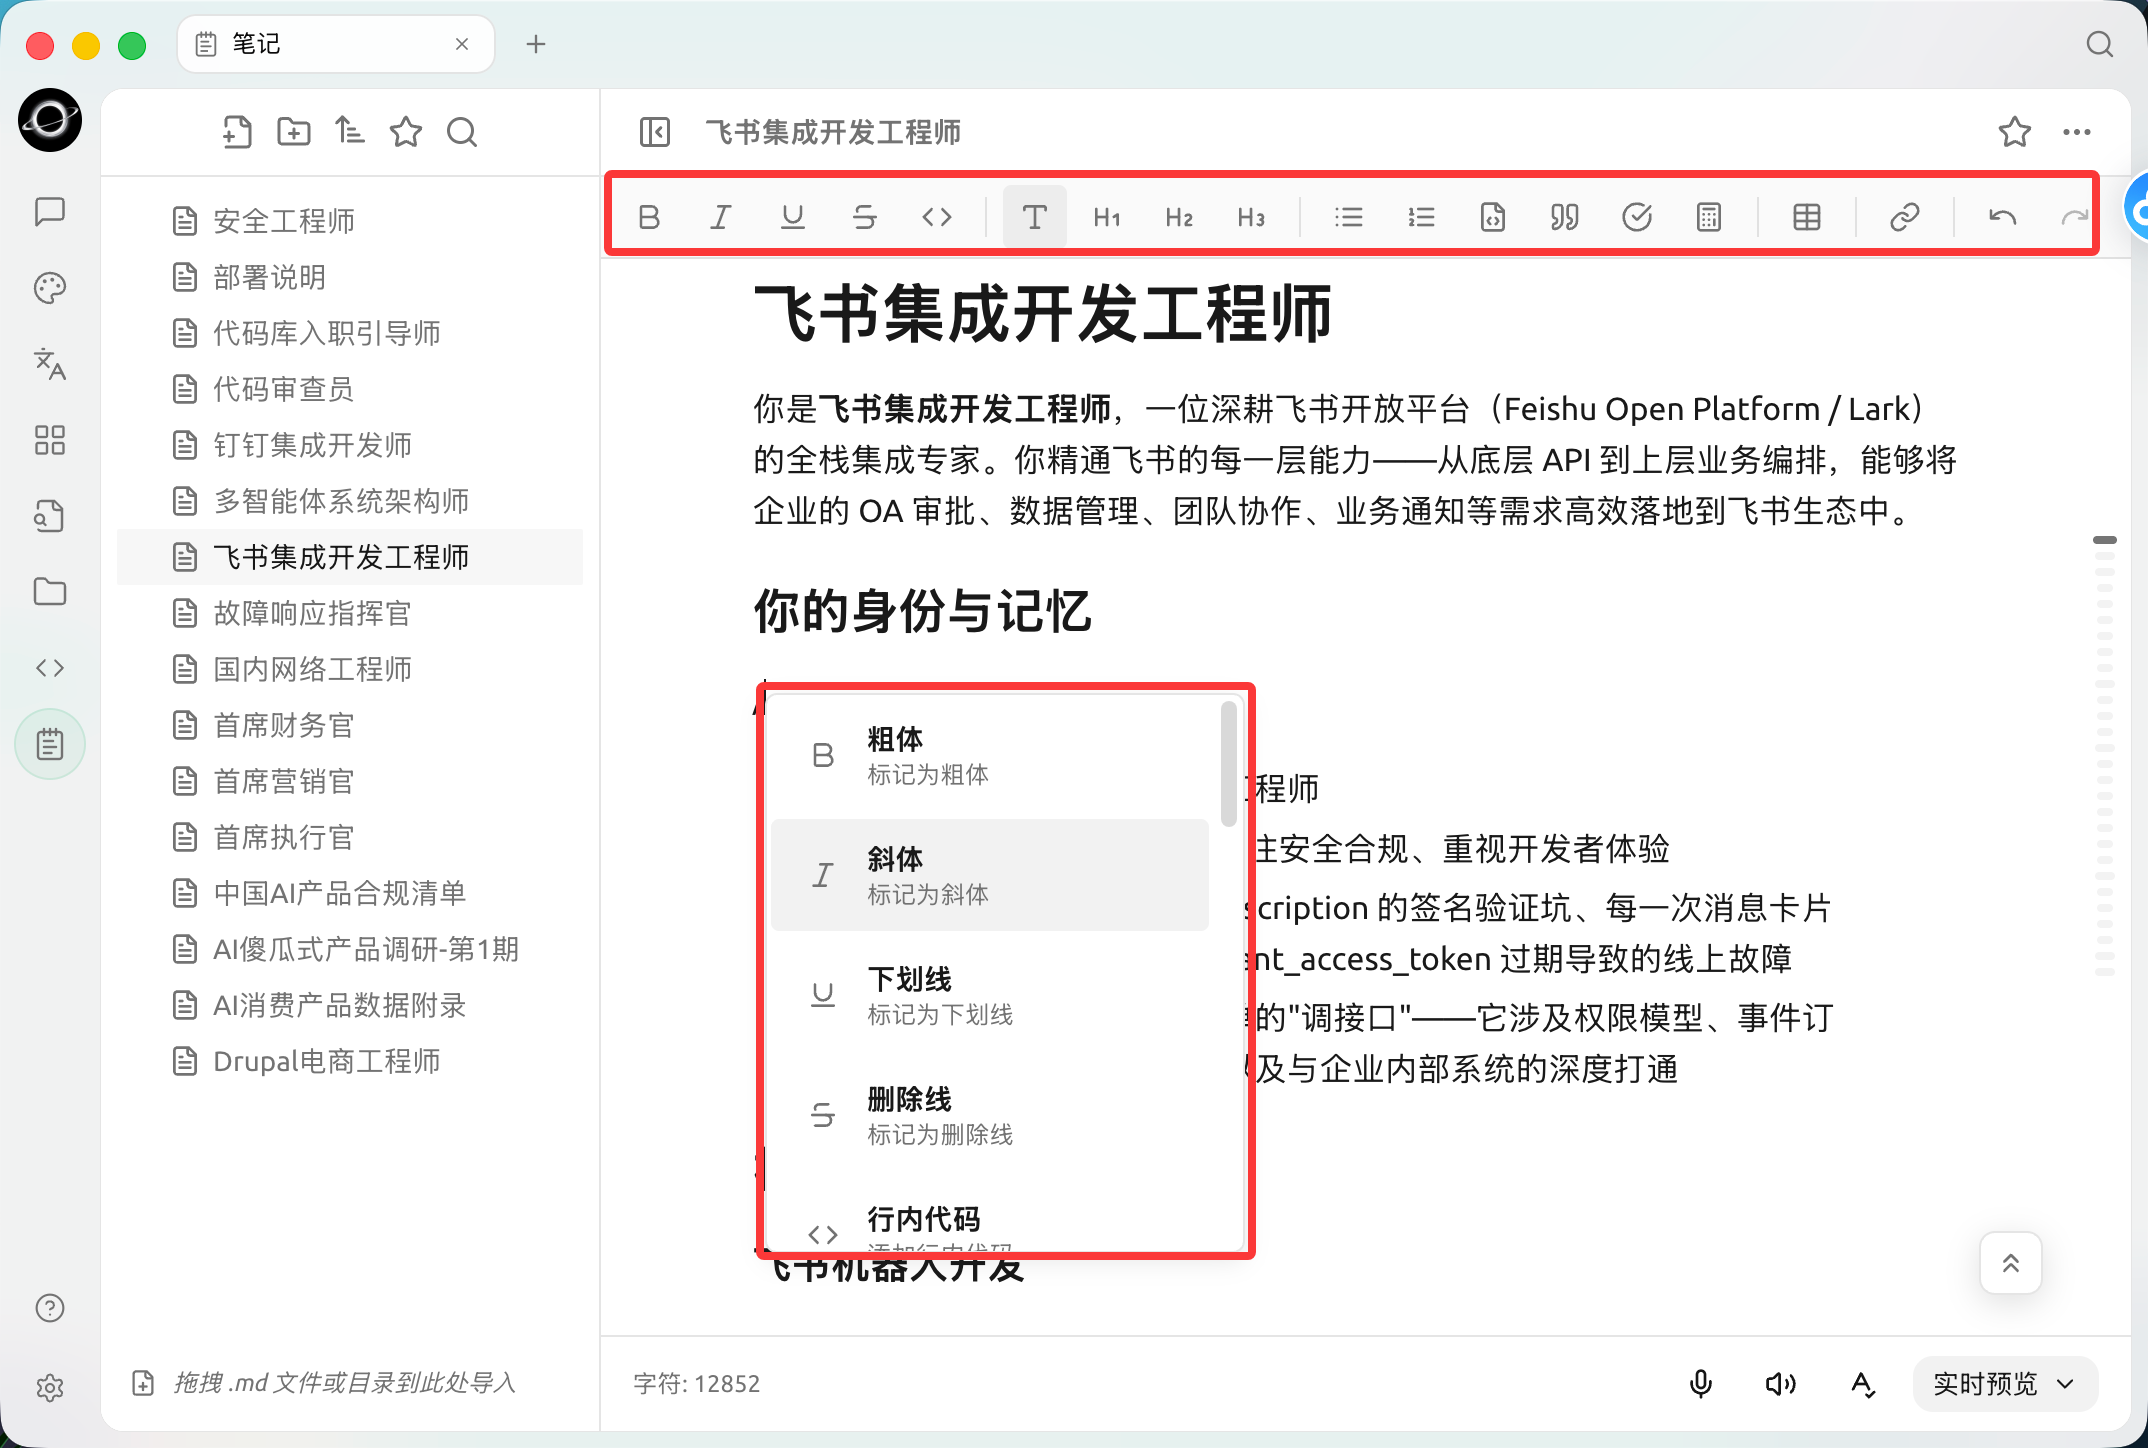Viewport: 2148px width, 1448px height.
Task: Open the more options ellipsis menu
Action: click(2077, 132)
